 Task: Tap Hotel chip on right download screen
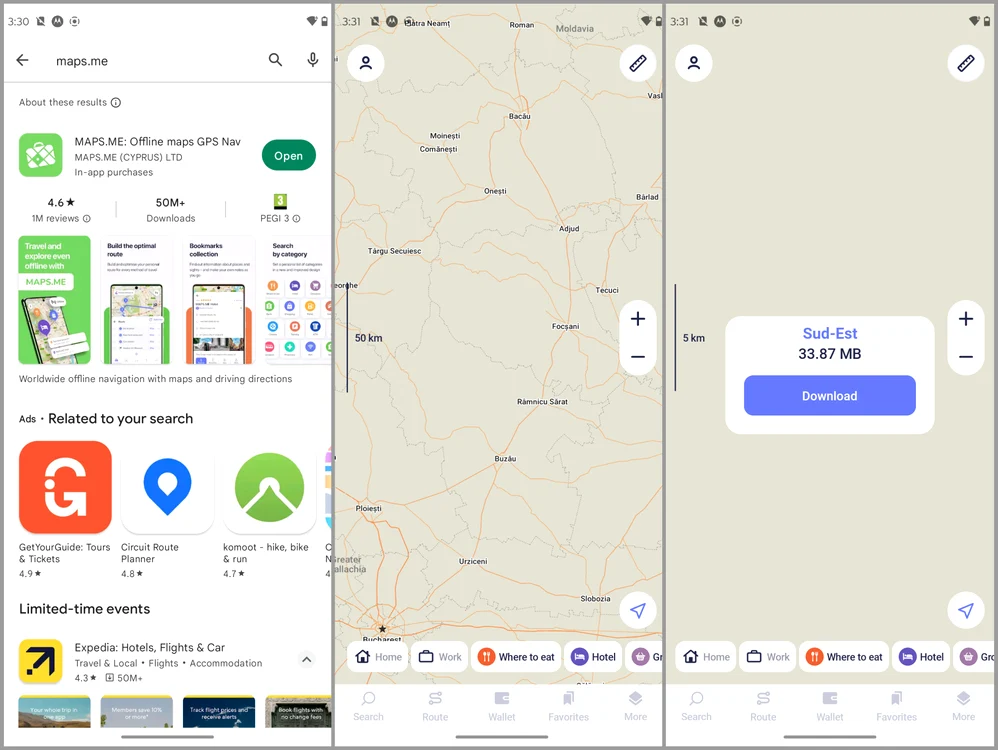point(921,656)
